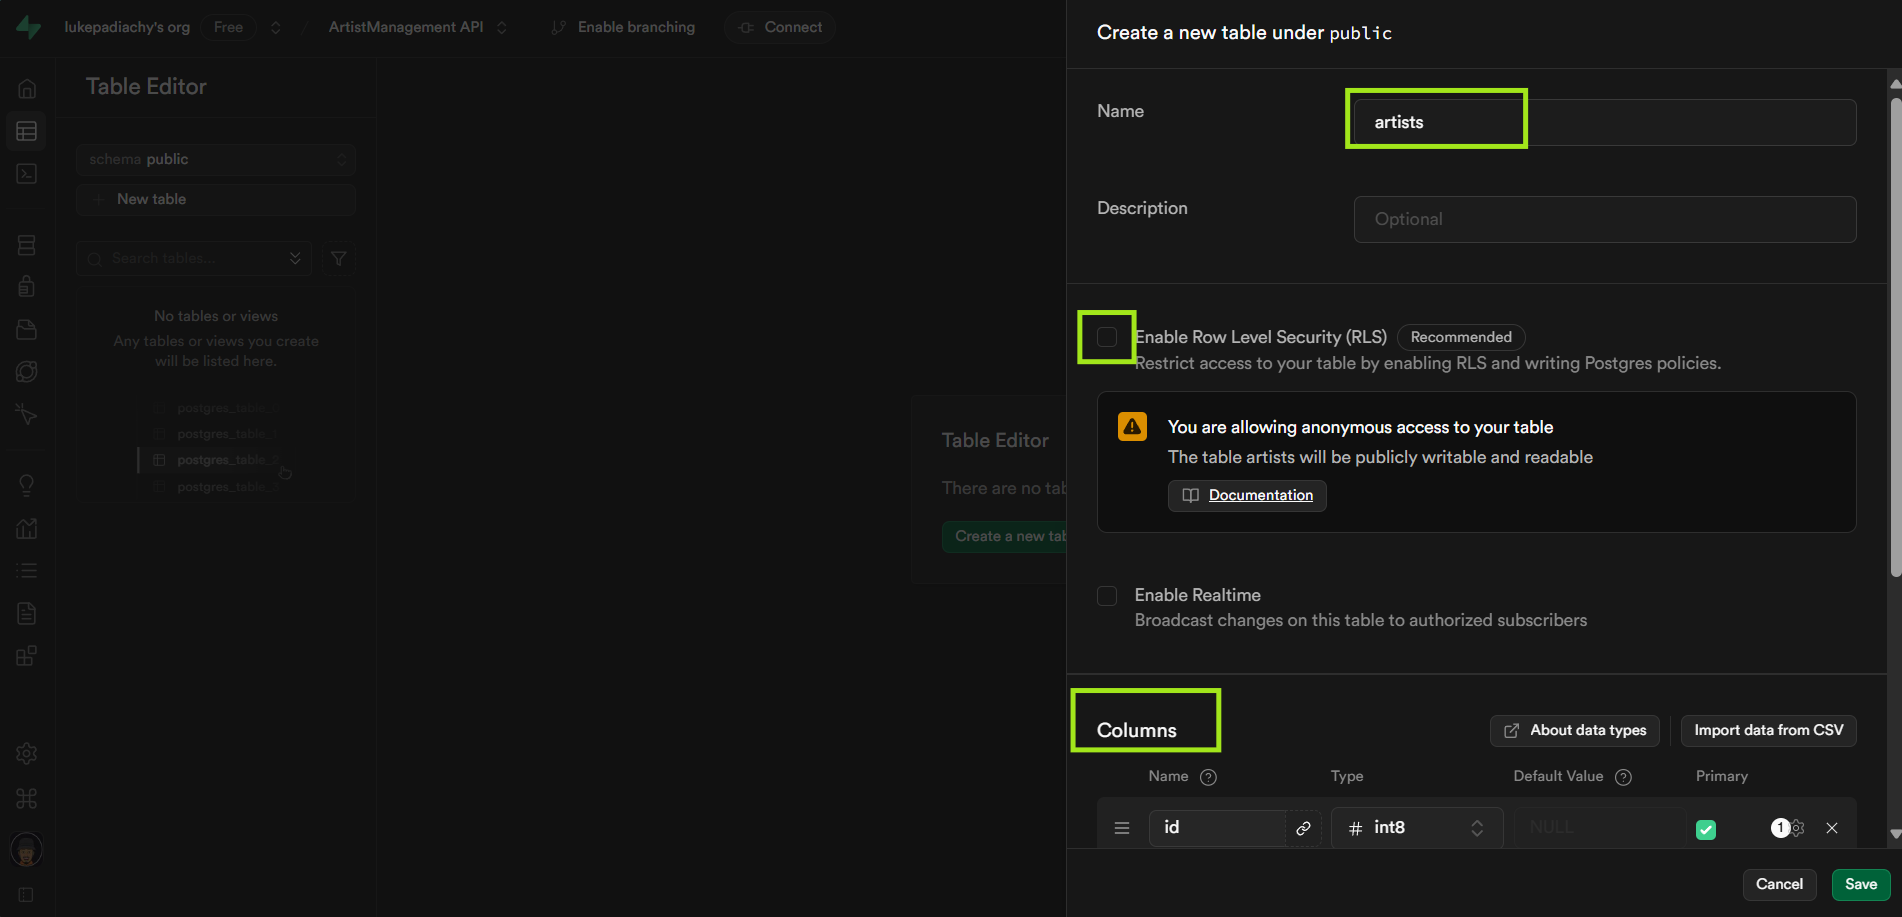
Task: Open the Edge Functions sidebar icon
Action: pyautogui.click(x=27, y=371)
